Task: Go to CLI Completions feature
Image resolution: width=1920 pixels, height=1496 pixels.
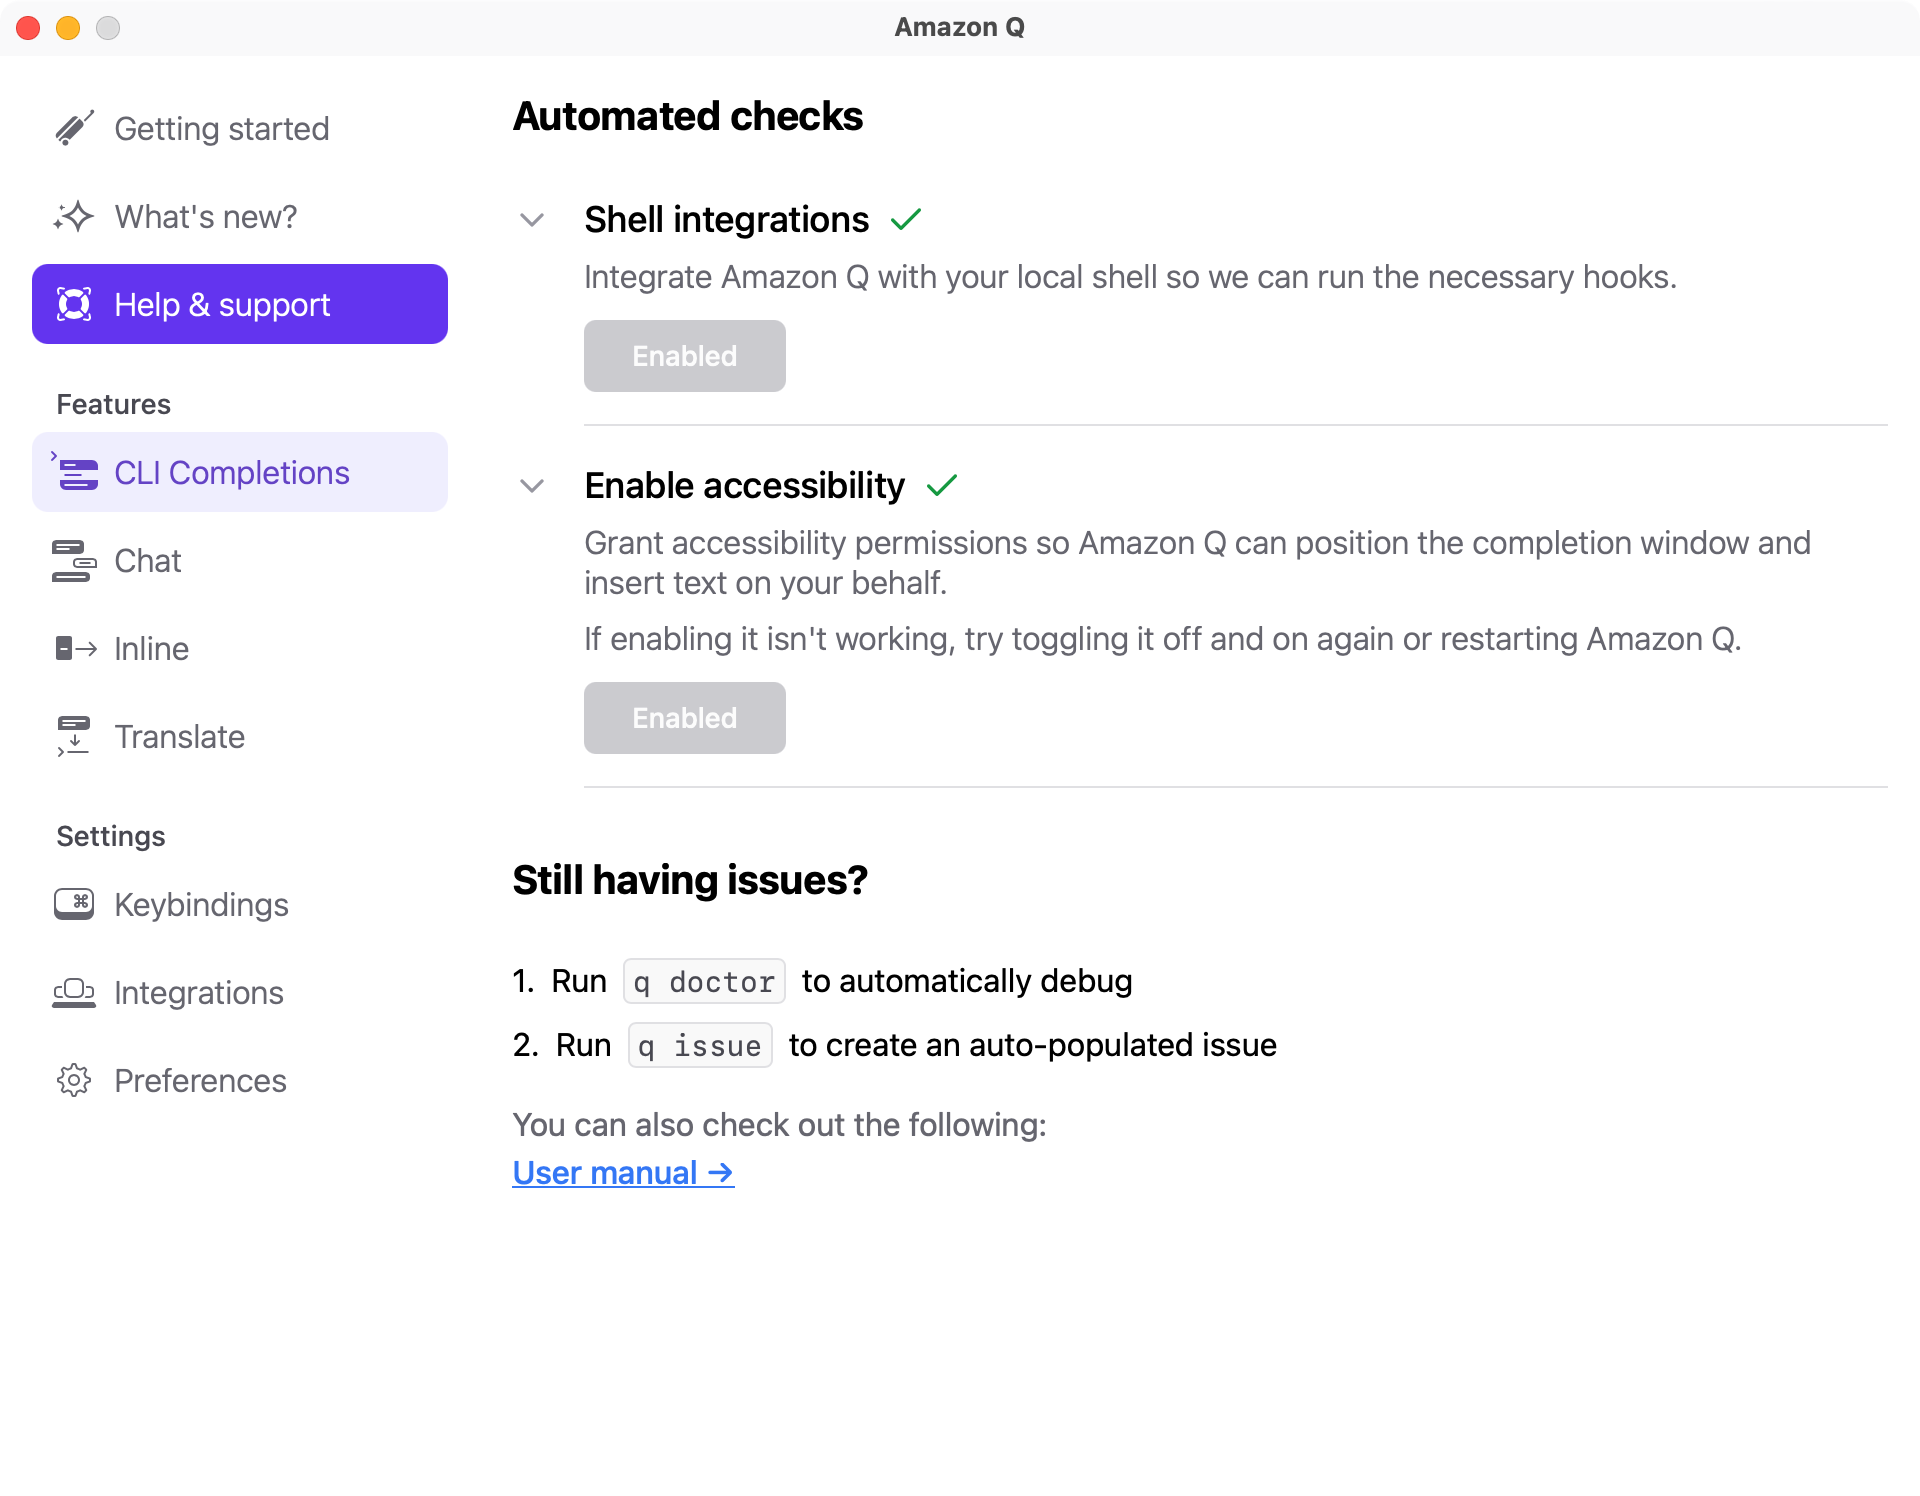Action: (240, 472)
